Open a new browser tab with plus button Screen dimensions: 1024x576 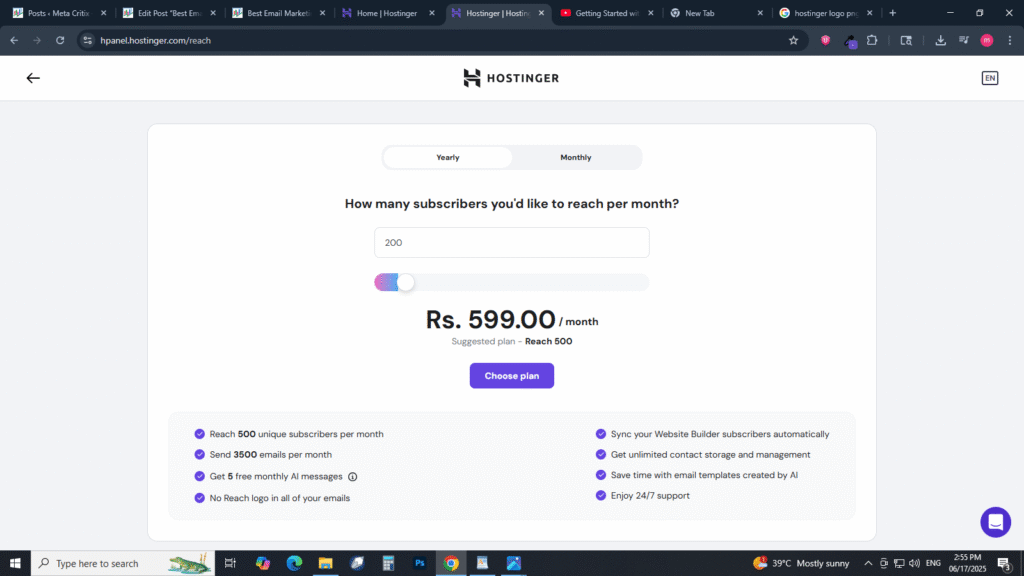coord(892,13)
